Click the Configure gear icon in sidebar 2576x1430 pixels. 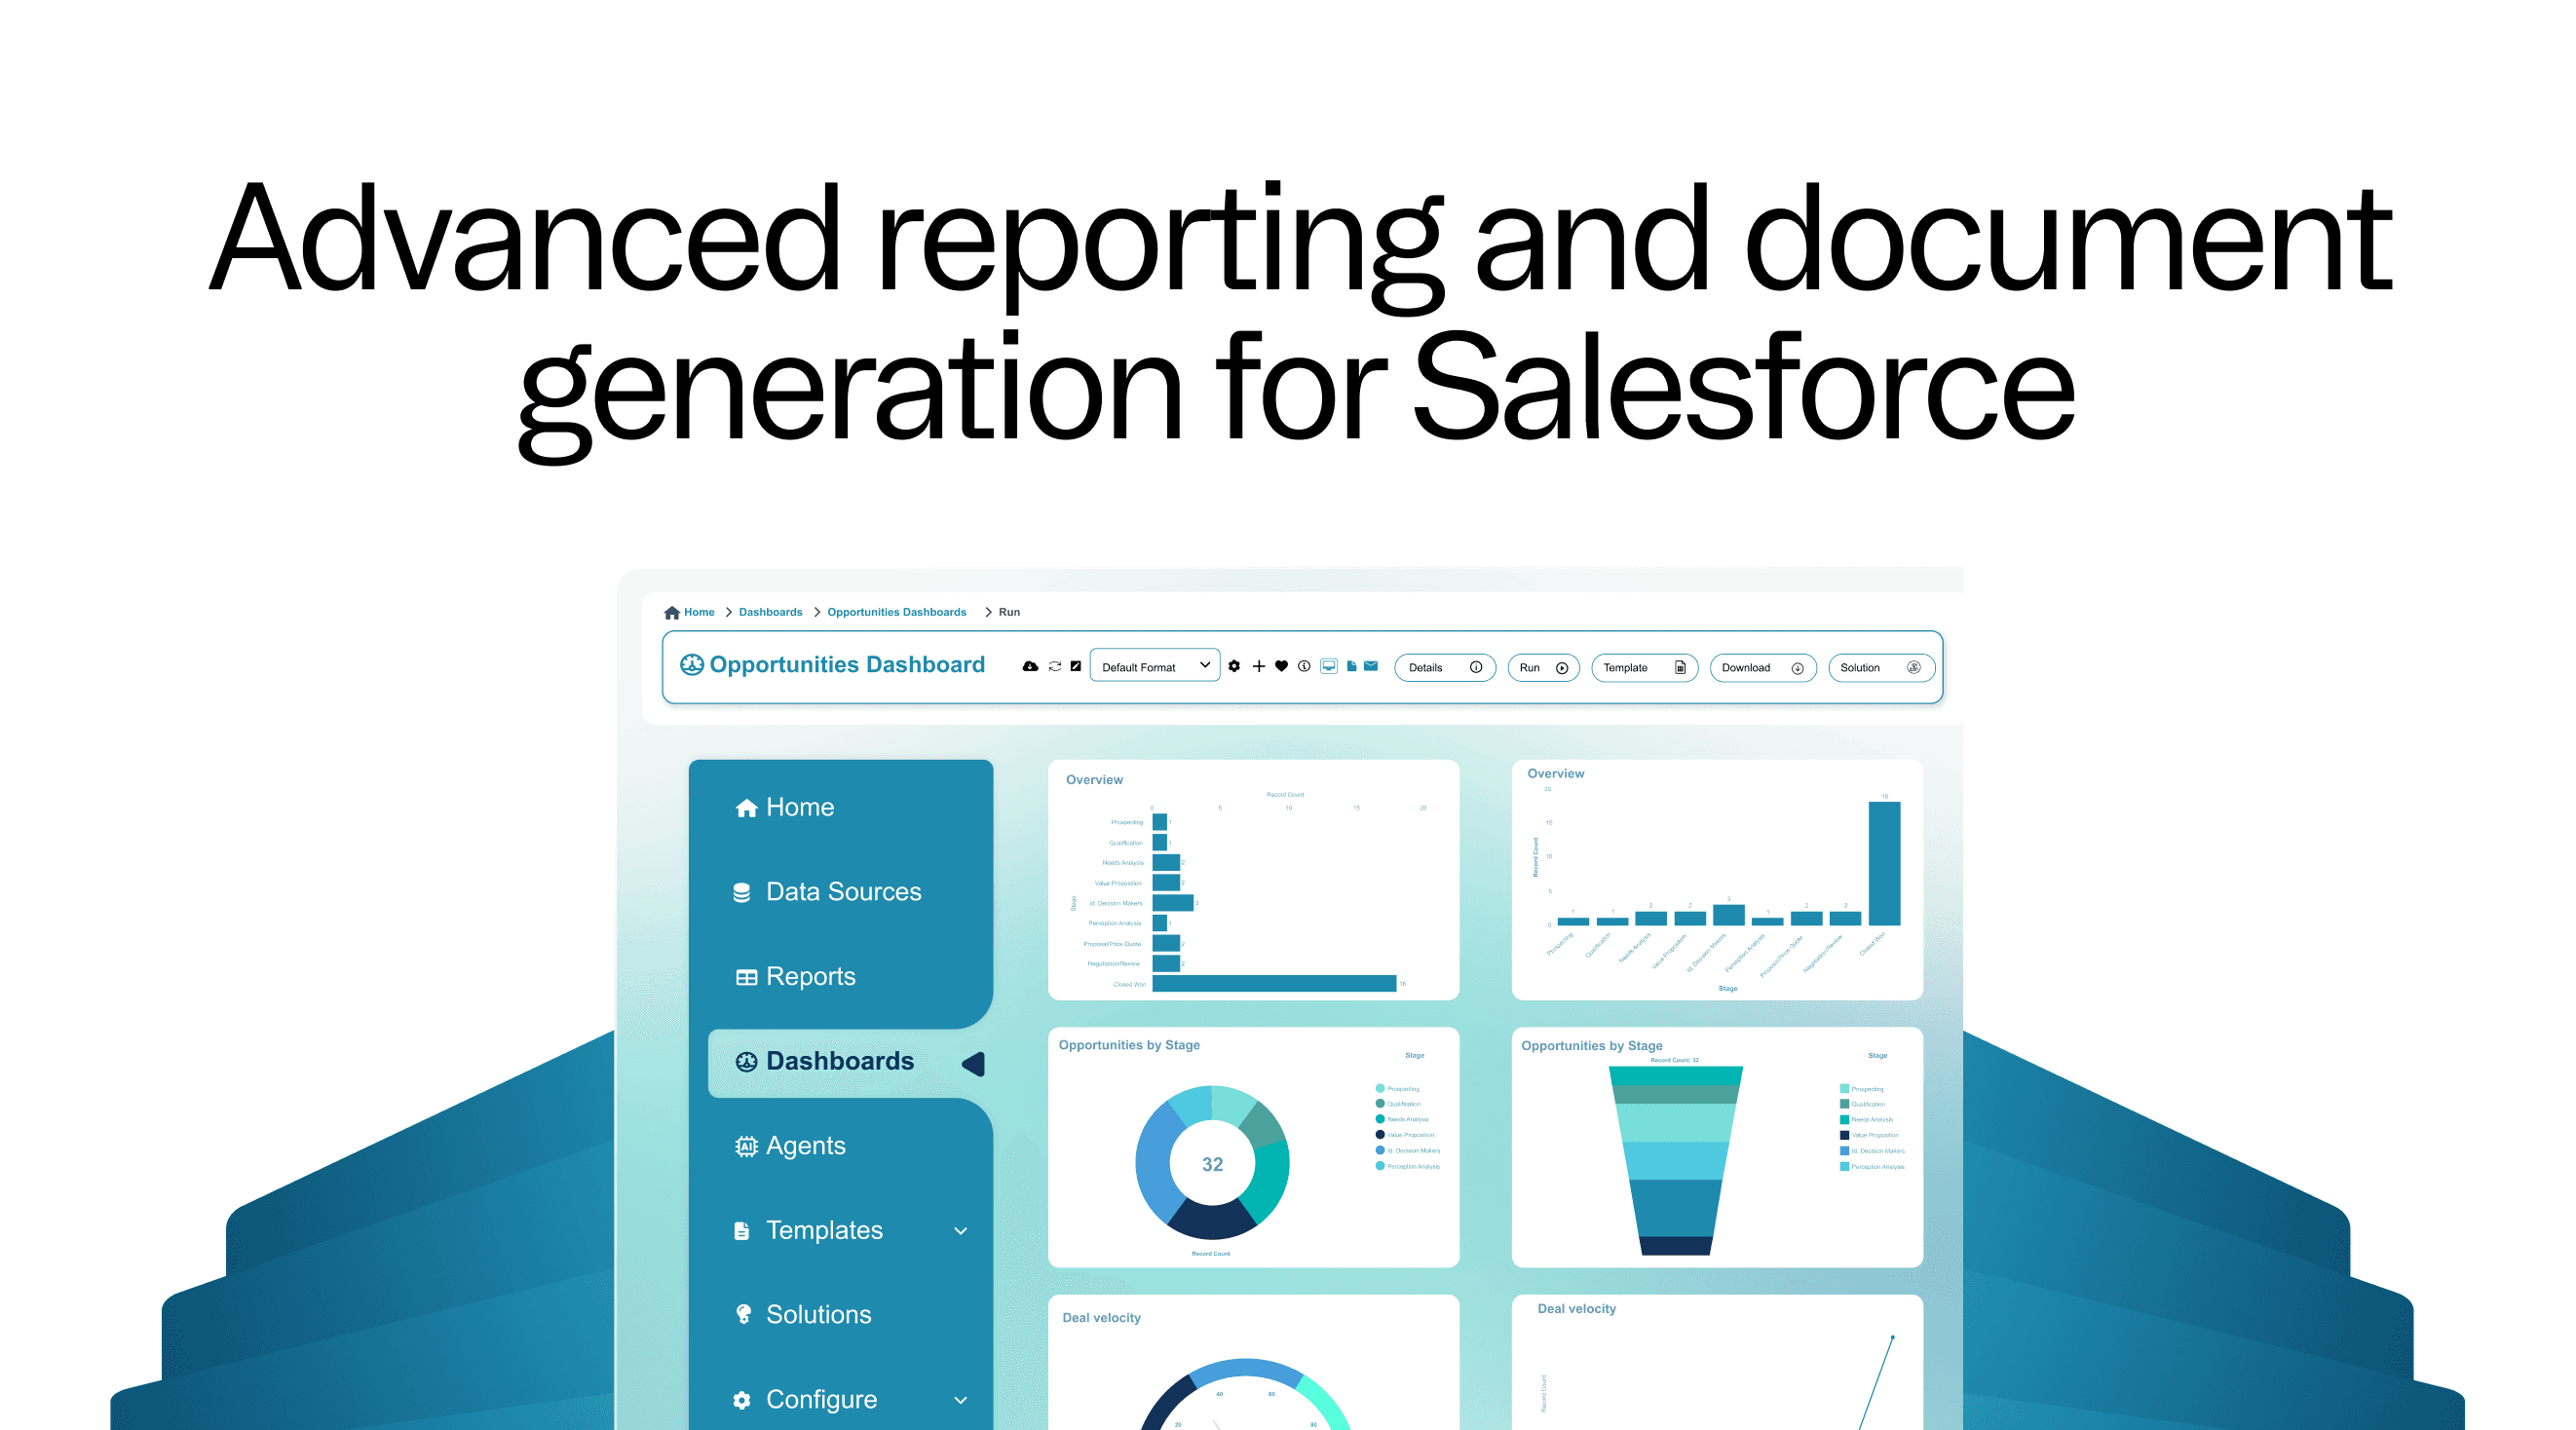[742, 1400]
